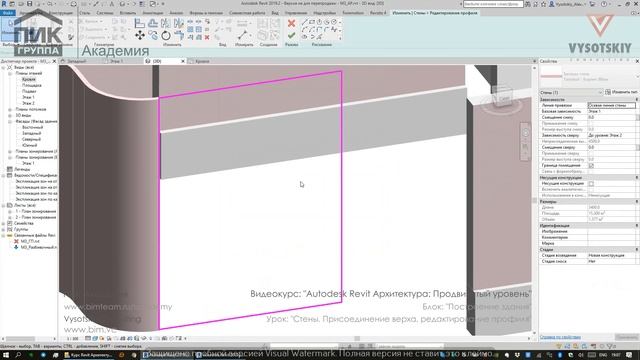
Task: Select the Trim/Extend to Corner tool
Action: click(x=178, y=36)
